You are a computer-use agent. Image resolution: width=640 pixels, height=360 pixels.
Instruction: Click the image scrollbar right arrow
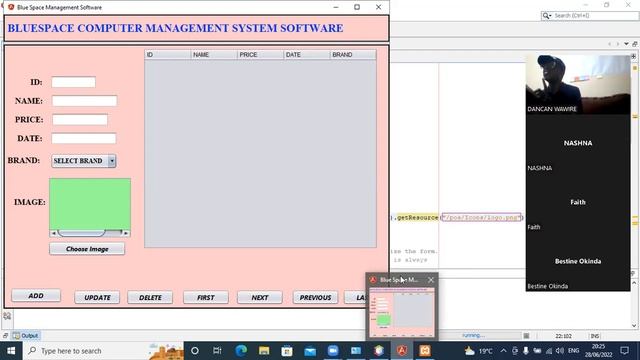(x=126, y=233)
